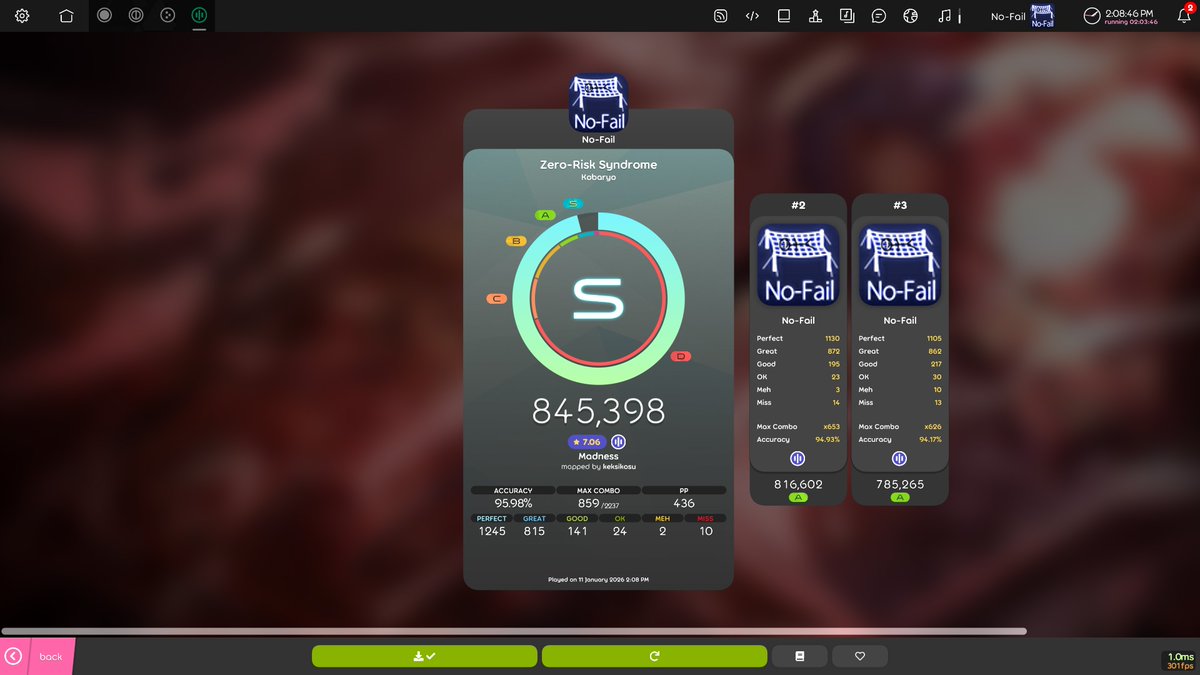The height and width of the screenshot is (675, 1200).
Task: Click the 2:08:46 PM toolbar clock
Action: pyautogui.click(x=1122, y=16)
